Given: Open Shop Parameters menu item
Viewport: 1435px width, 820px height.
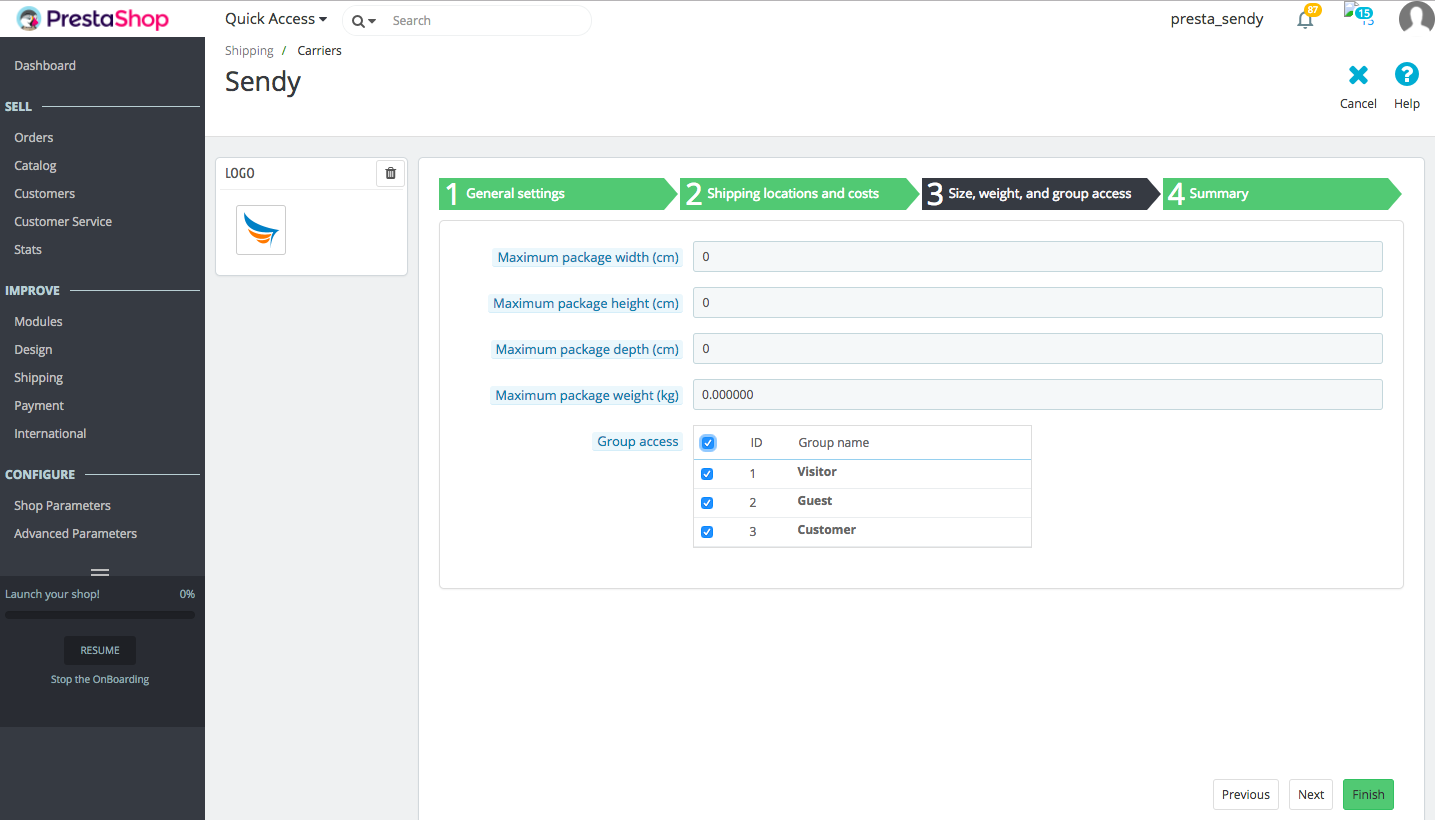Looking at the screenshot, I should (62, 505).
